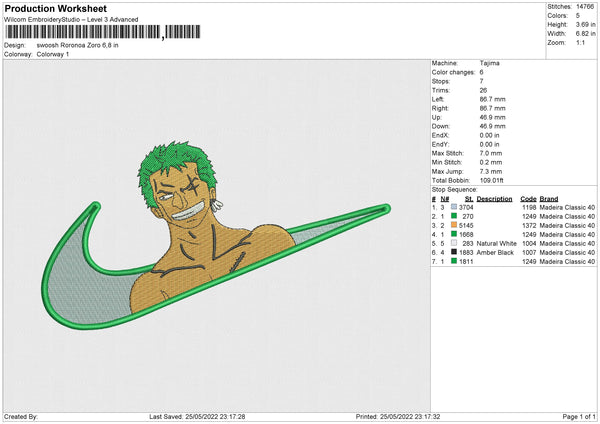Click the "Brand" column header
Viewport: 600px width, 424px height.
click(x=549, y=199)
